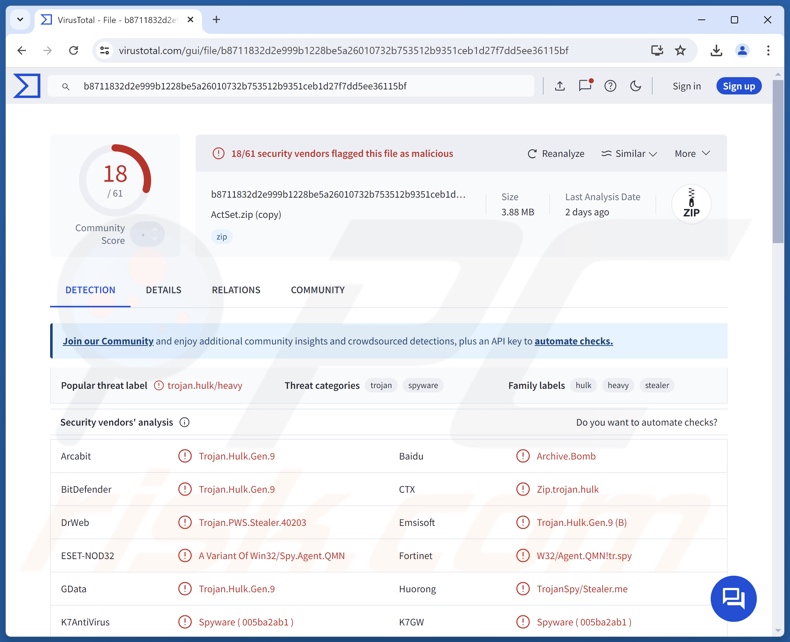The width and height of the screenshot is (790, 642).
Task: Follow the Join our Community link
Action: coord(108,341)
